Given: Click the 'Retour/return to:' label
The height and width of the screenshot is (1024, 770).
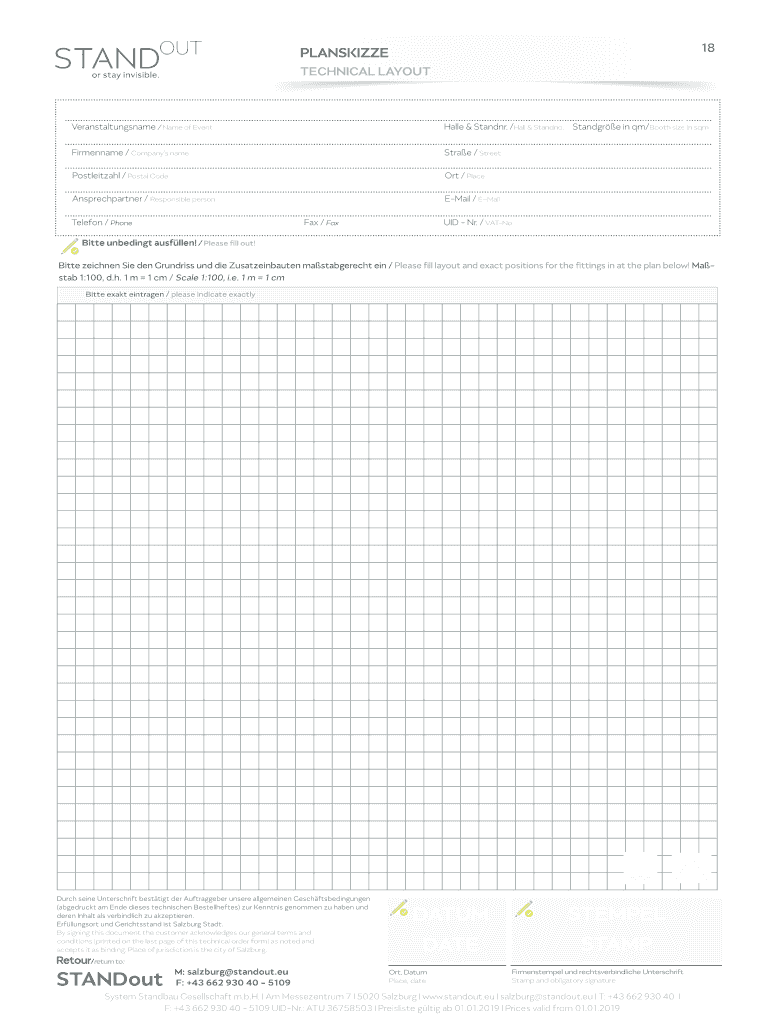Looking at the screenshot, I should pyautogui.click(x=90, y=961).
